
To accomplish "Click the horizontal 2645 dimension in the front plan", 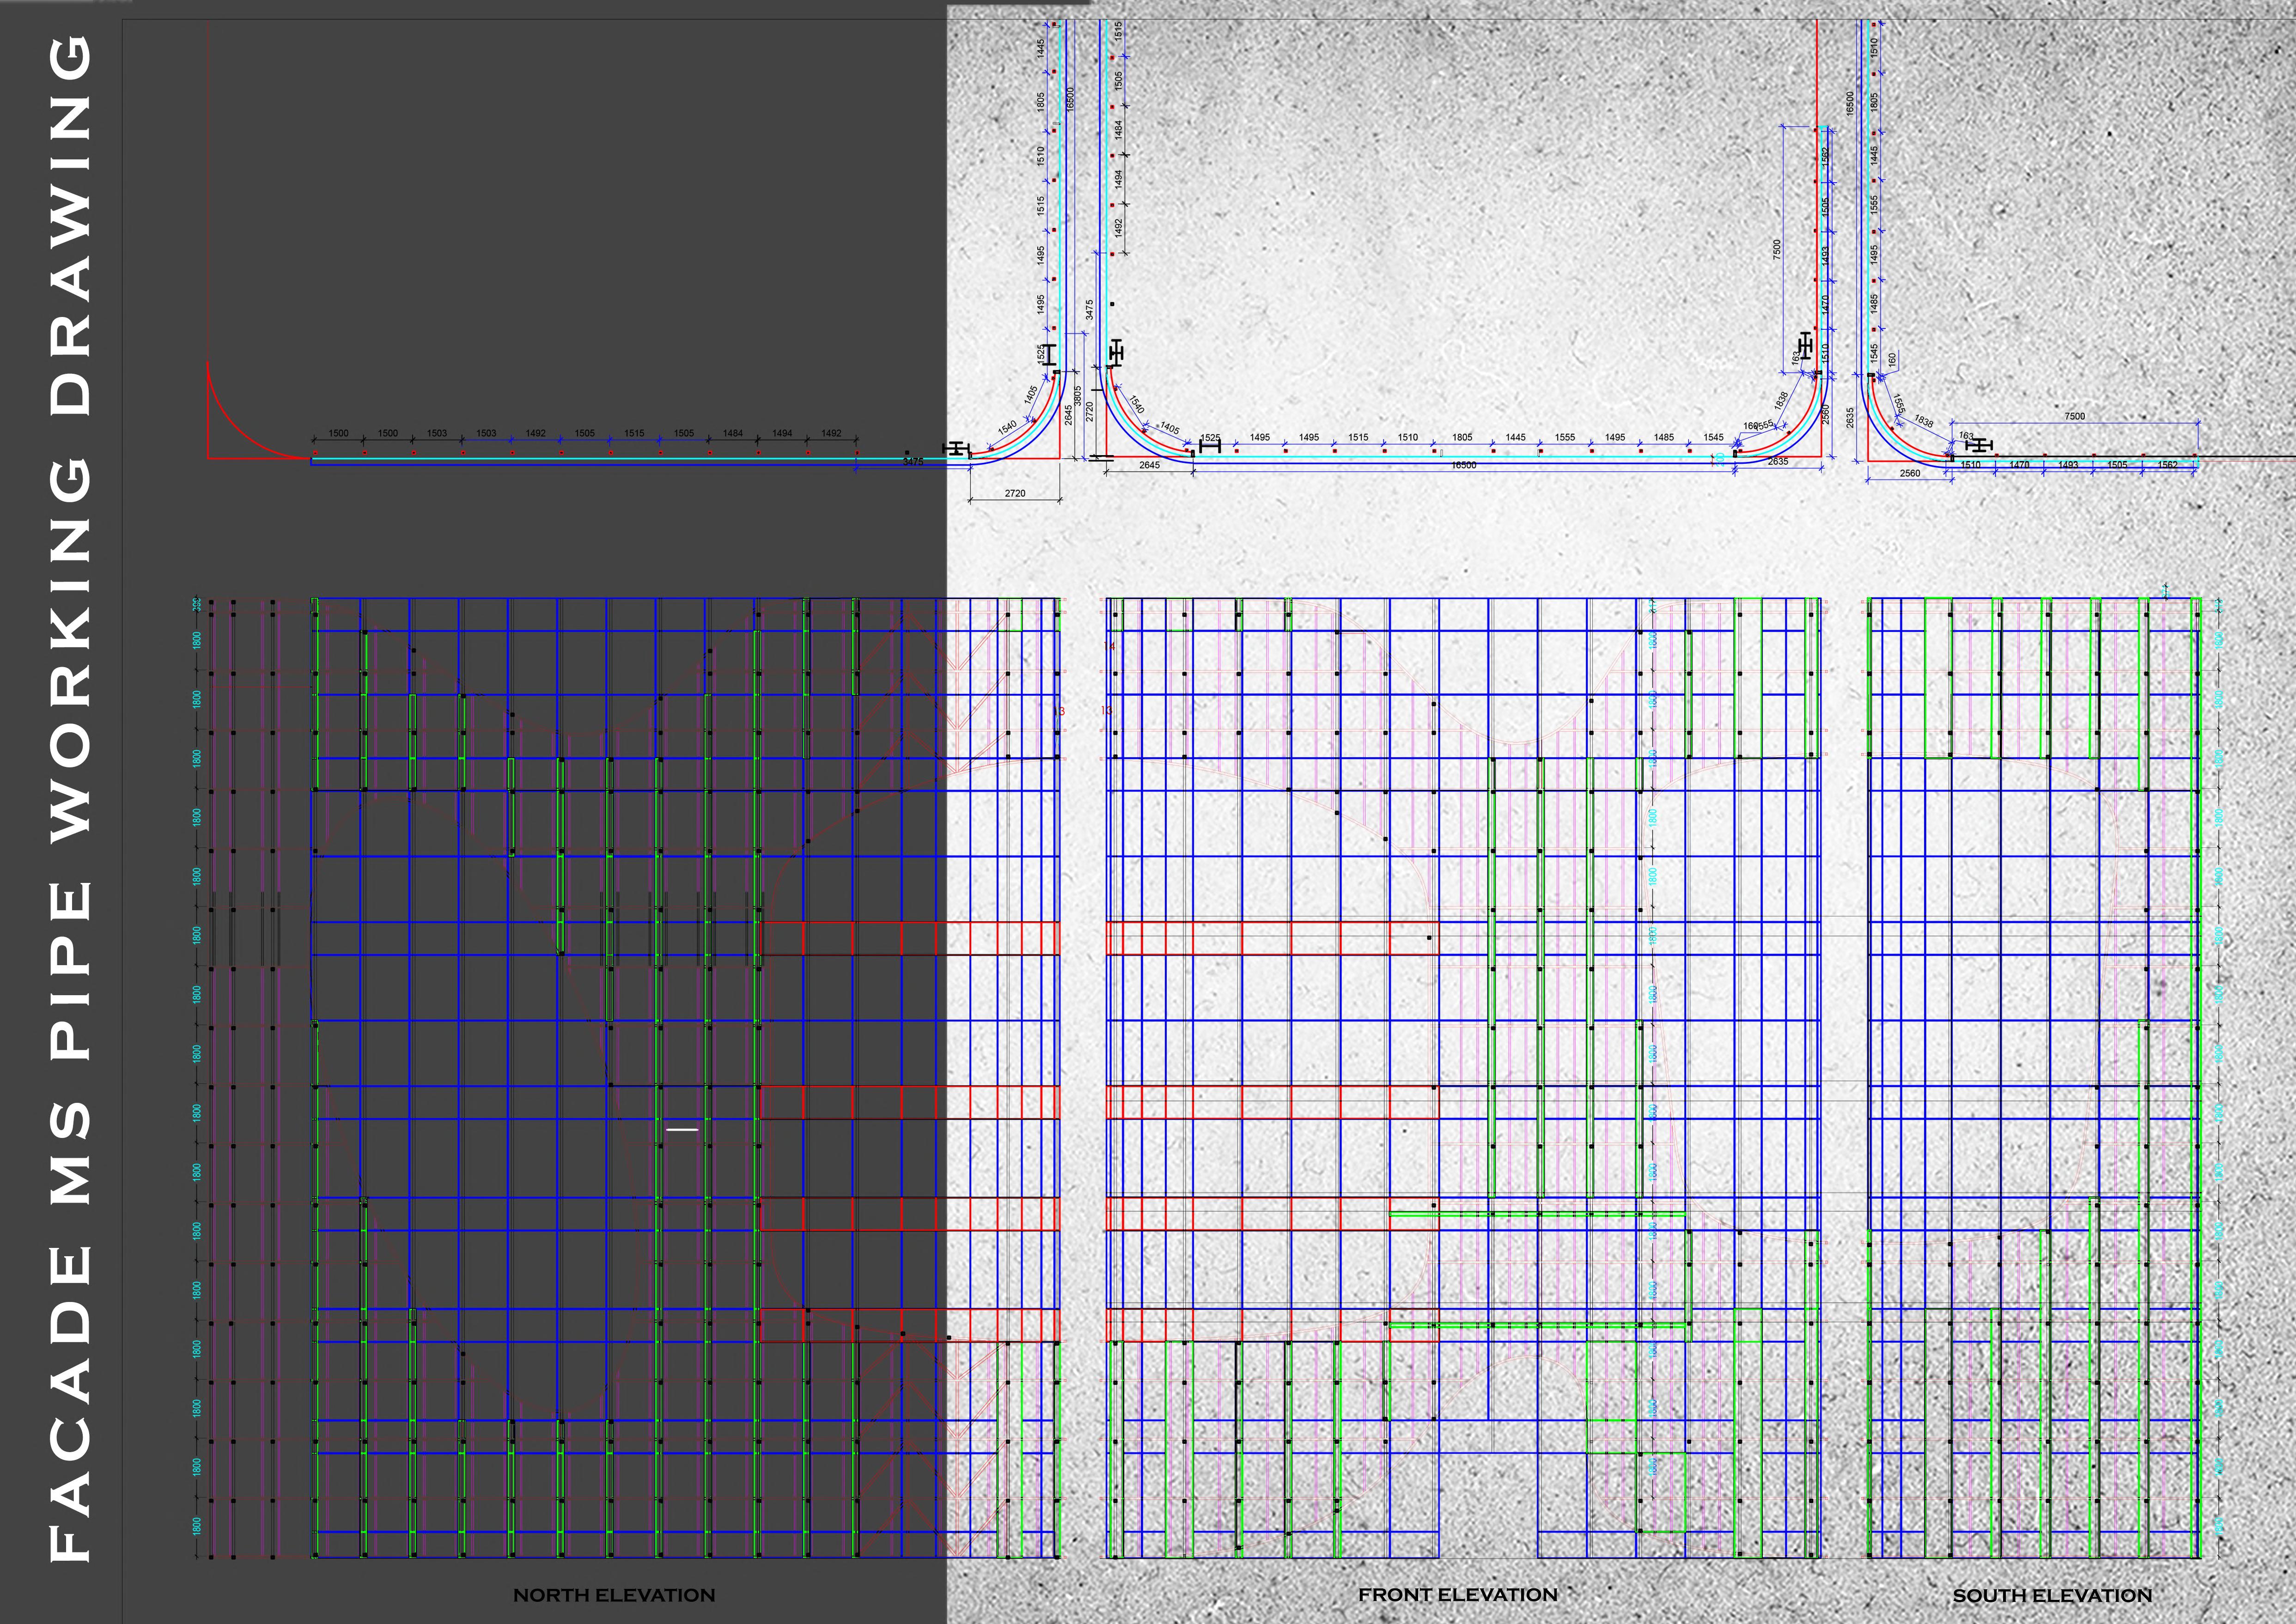I will [1150, 465].
